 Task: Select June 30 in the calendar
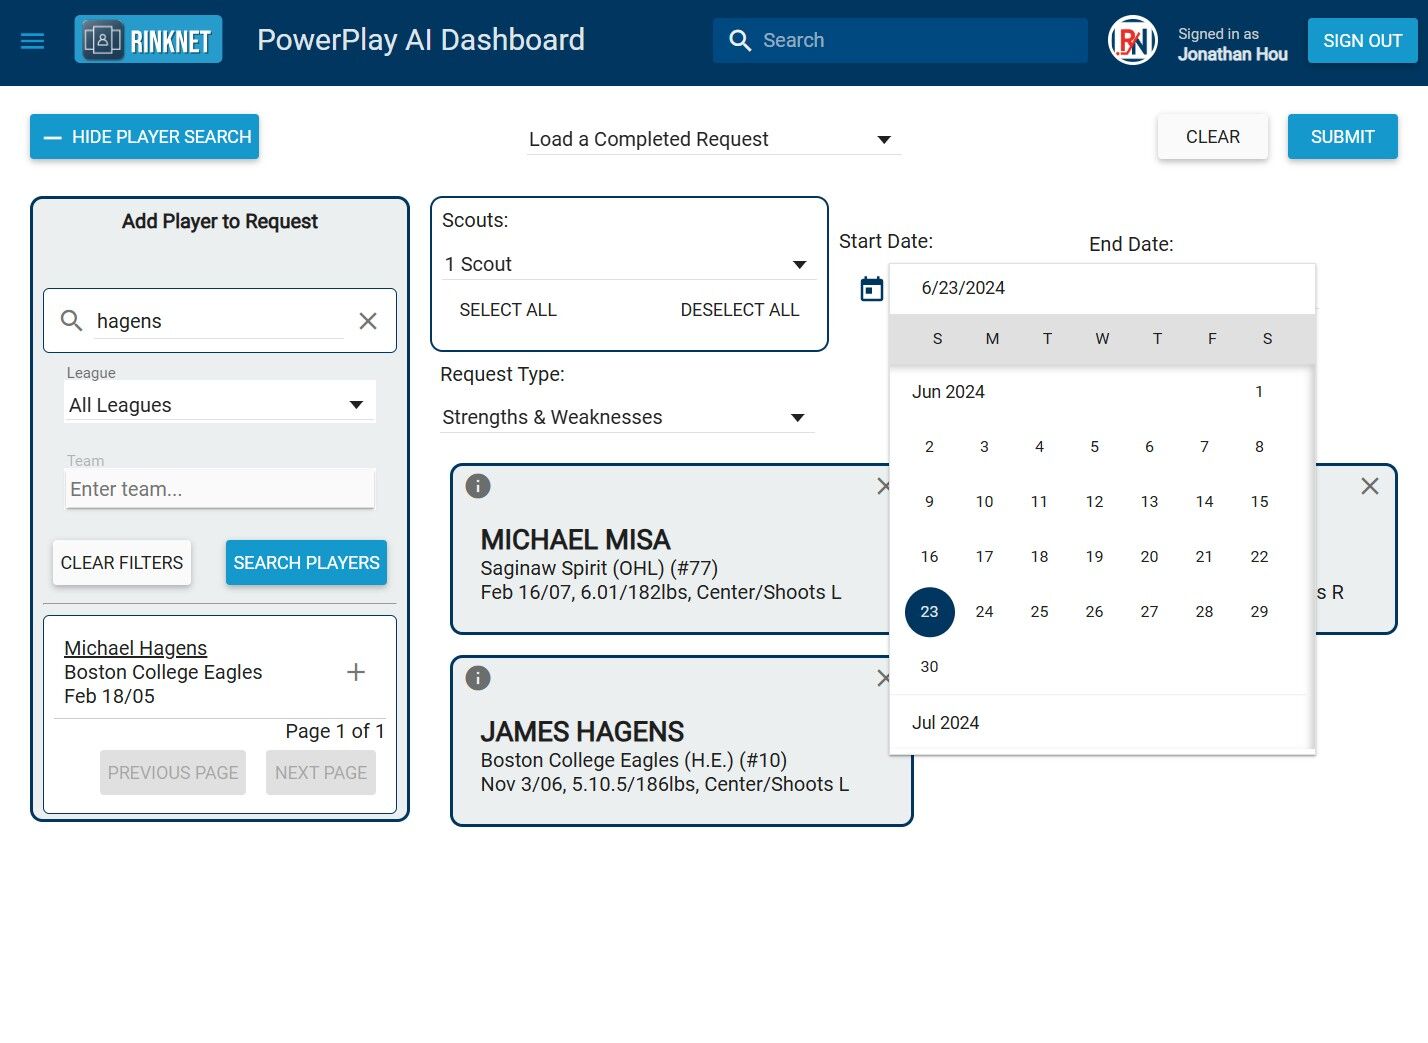929,667
